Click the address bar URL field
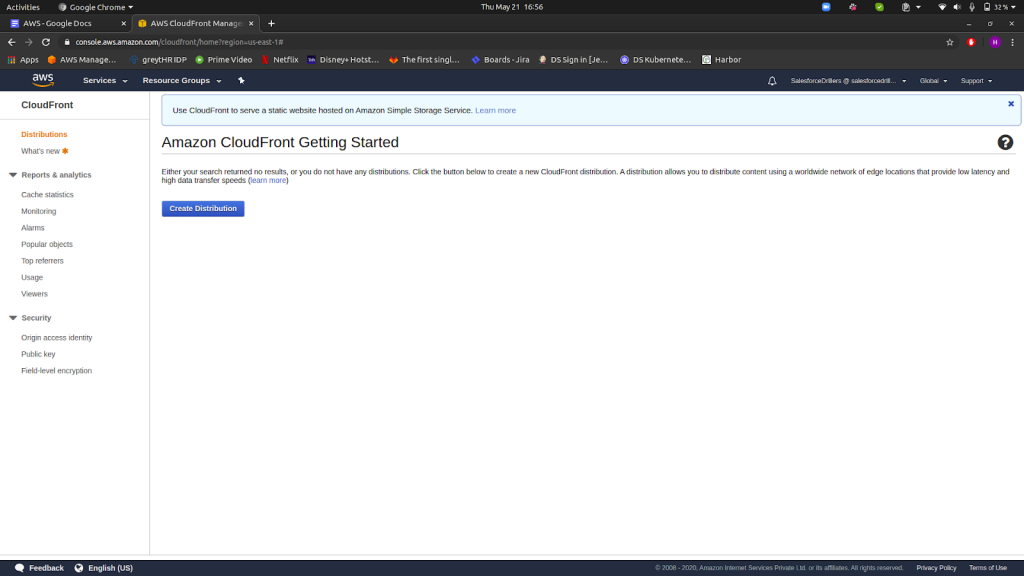Image resolution: width=1024 pixels, height=576 pixels. (500, 42)
